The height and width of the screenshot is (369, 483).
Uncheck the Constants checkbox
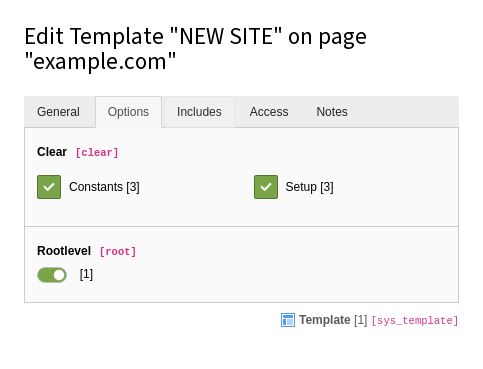click(49, 187)
